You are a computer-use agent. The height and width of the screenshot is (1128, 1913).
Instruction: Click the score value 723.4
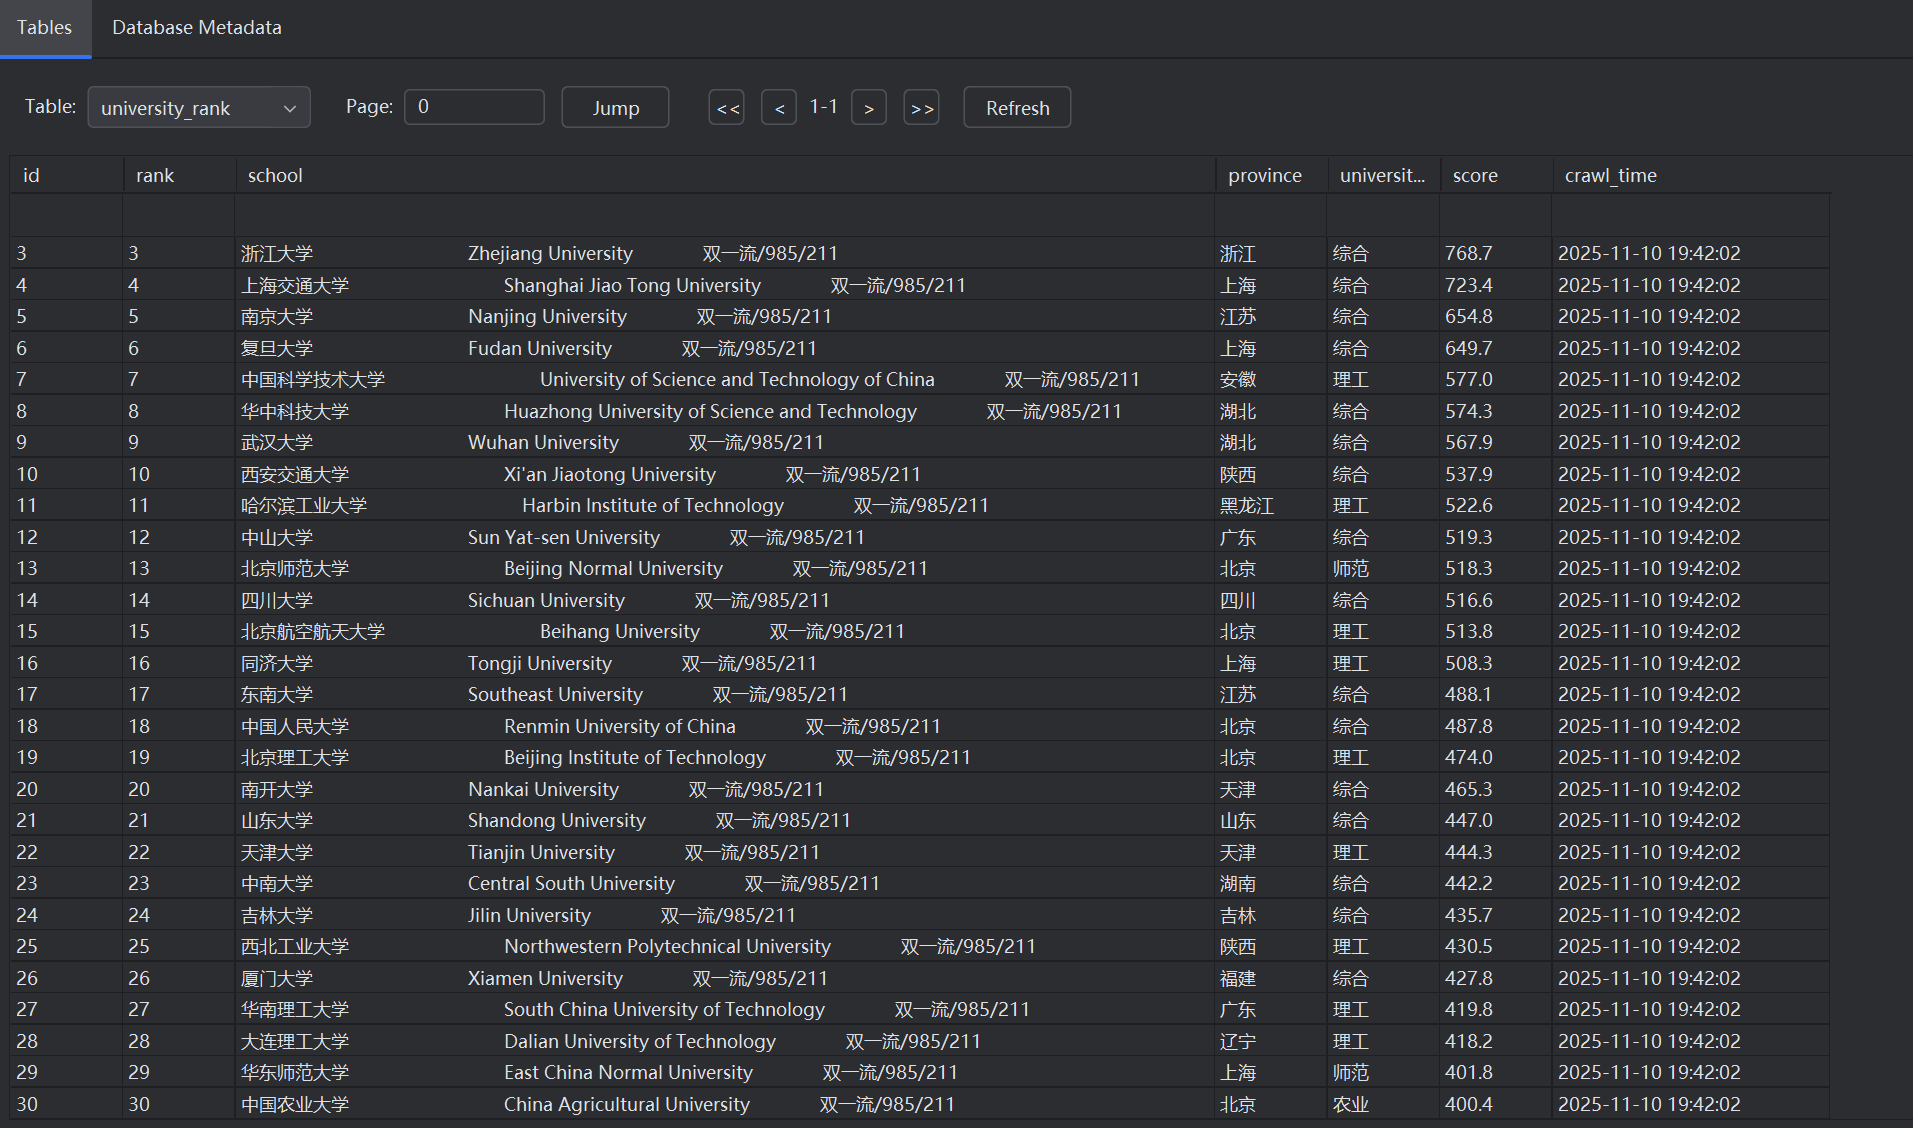click(1496, 285)
